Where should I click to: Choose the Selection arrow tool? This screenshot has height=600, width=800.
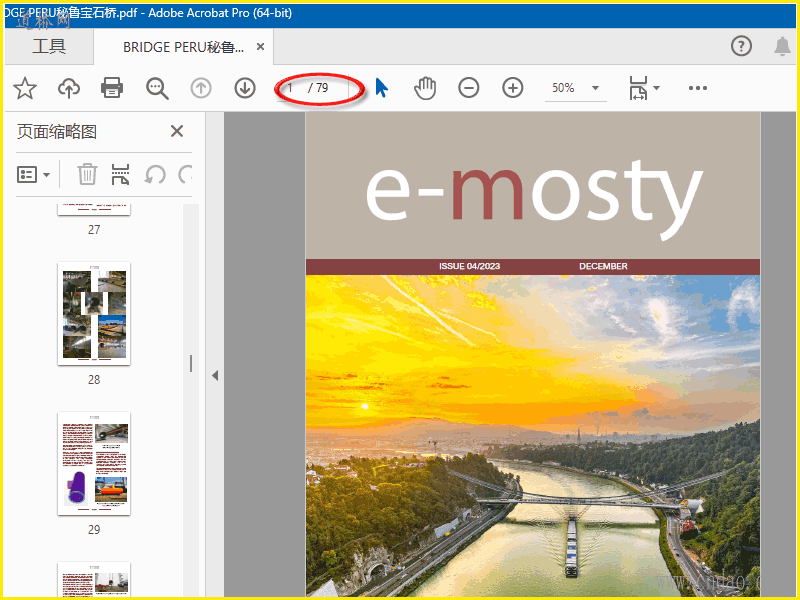coord(382,88)
